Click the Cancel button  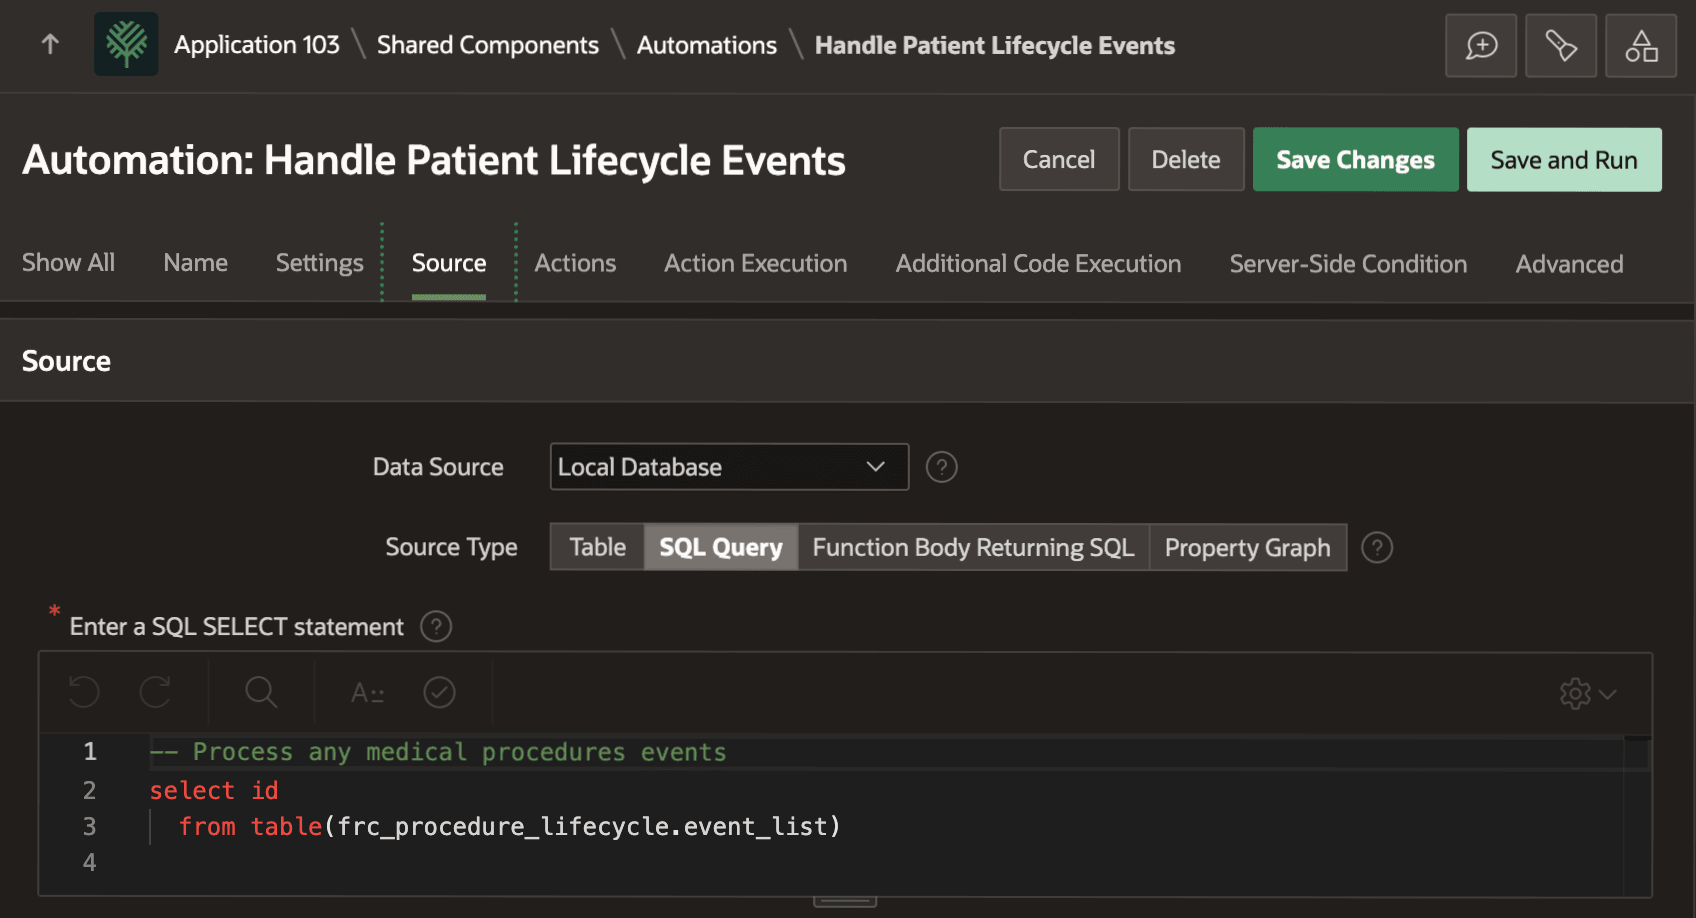(x=1059, y=159)
